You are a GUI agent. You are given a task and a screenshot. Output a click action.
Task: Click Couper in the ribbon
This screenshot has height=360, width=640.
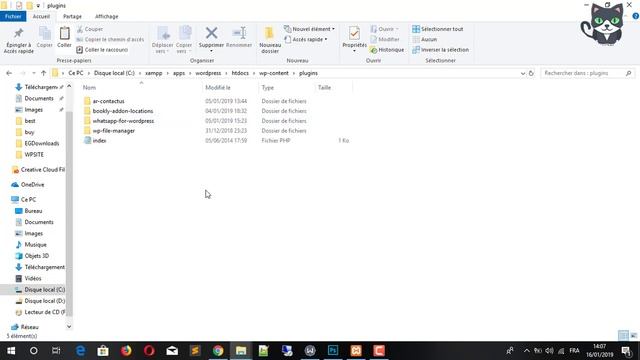point(90,29)
